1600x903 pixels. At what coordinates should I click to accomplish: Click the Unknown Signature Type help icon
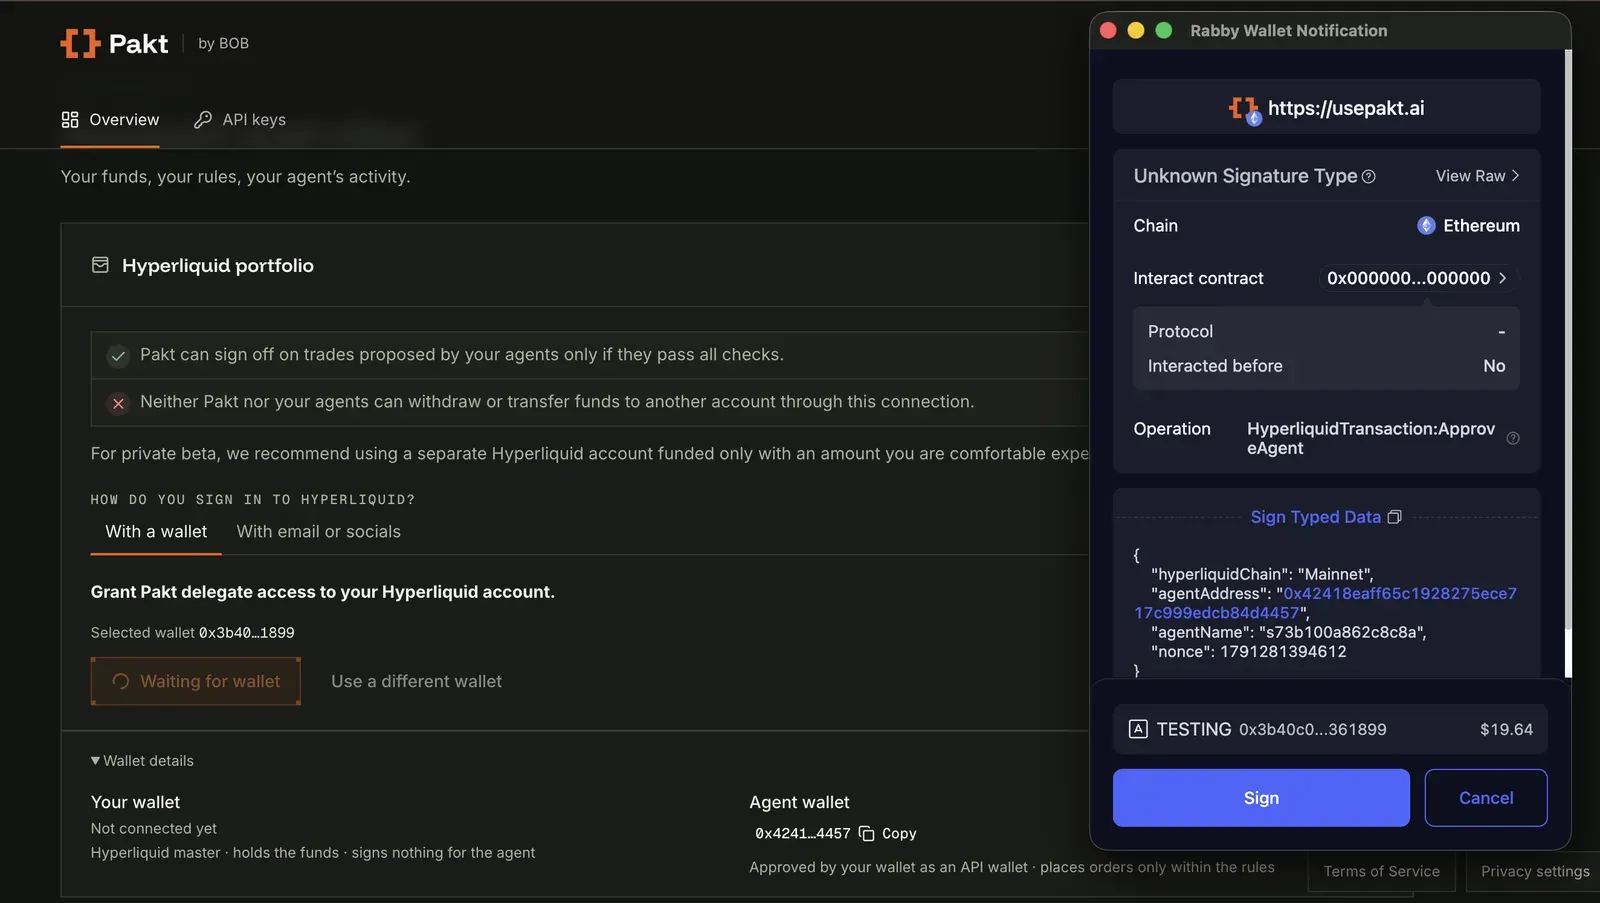1369,177
